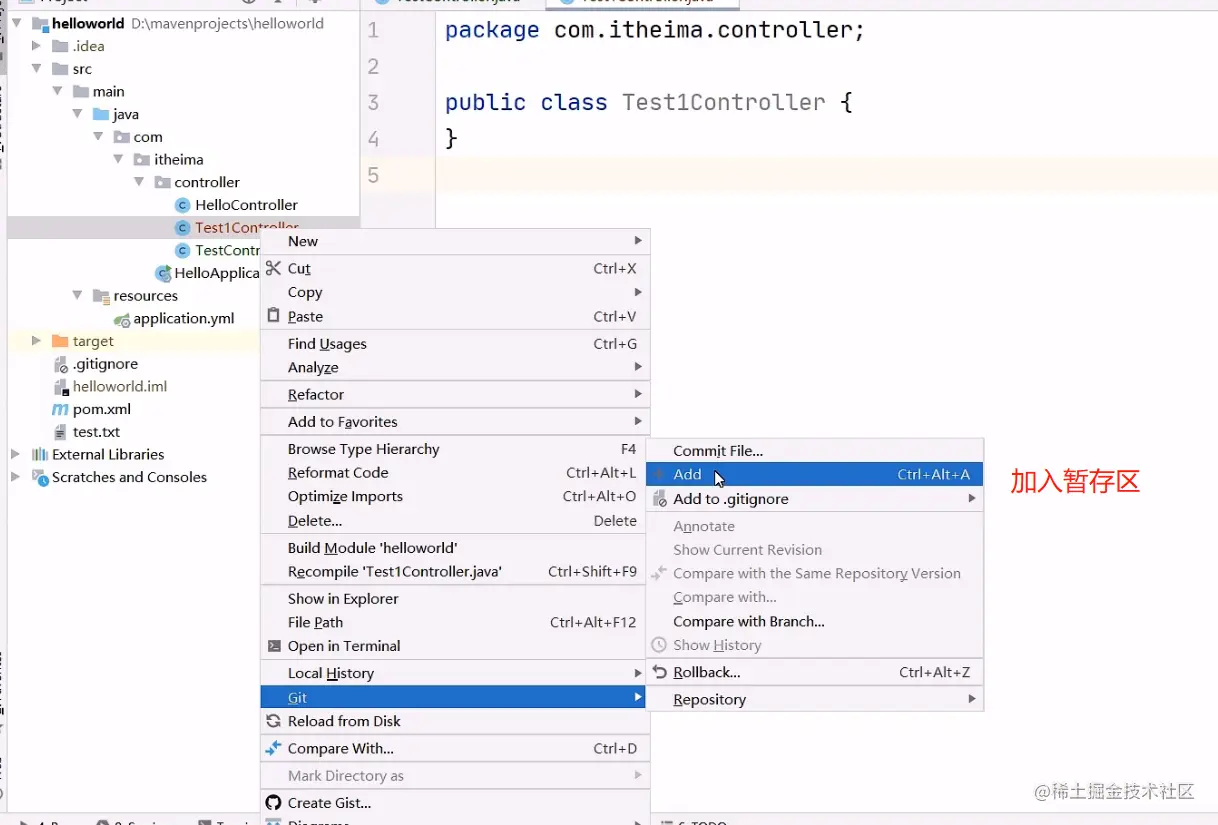1218x825 pixels.
Task: Click the orange target folder icon
Action: (x=59, y=341)
